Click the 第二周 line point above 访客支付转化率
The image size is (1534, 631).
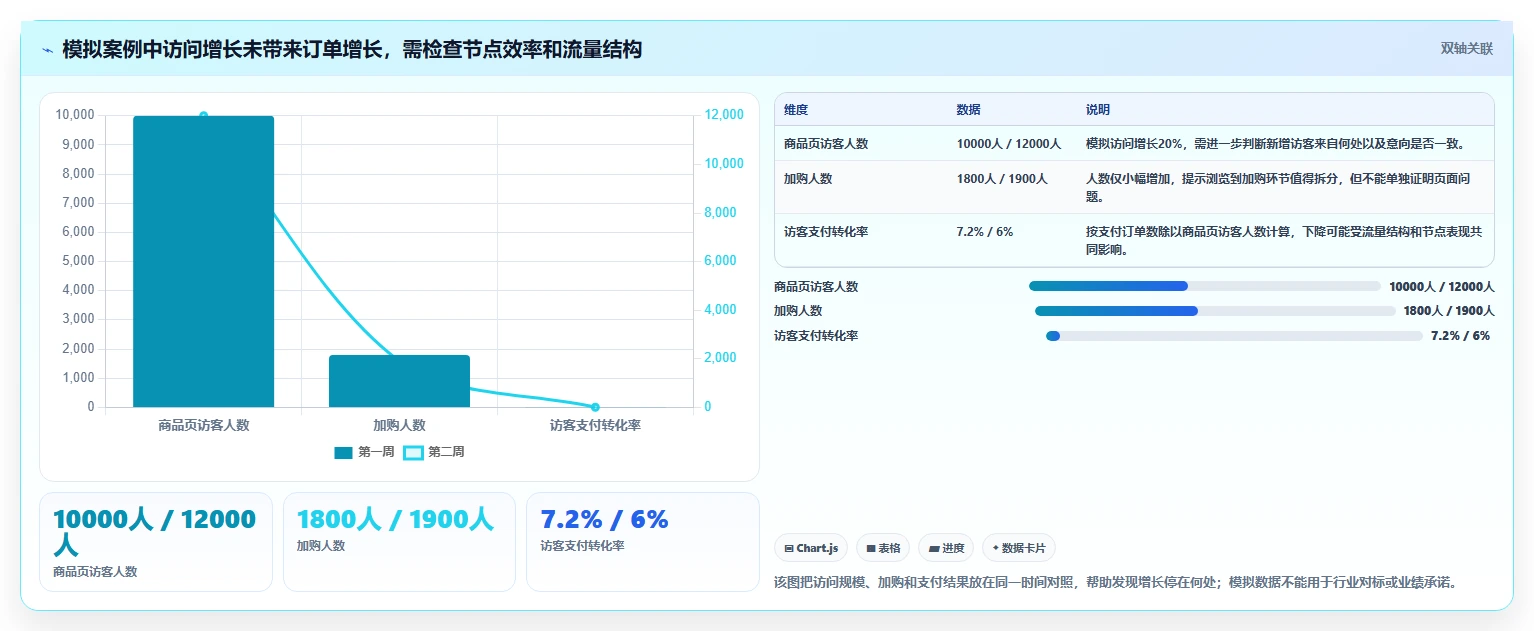(595, 407)
